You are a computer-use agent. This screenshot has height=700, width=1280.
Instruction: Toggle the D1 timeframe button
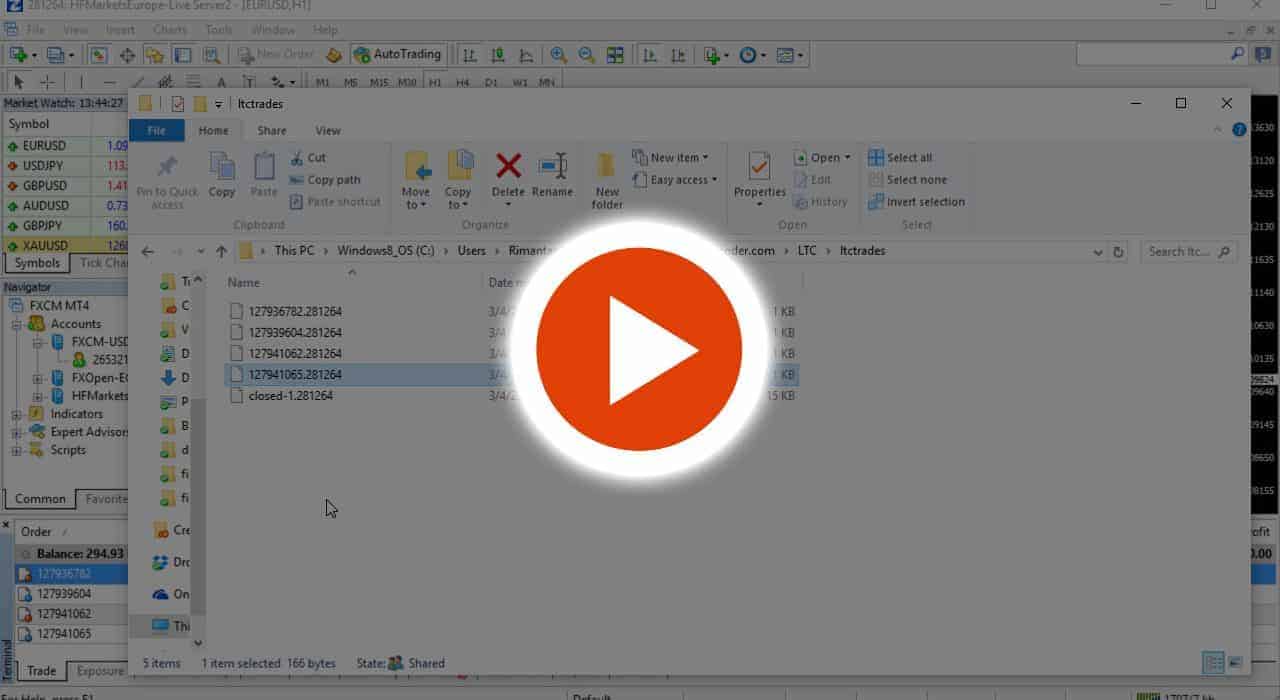(x=491, y=82)
